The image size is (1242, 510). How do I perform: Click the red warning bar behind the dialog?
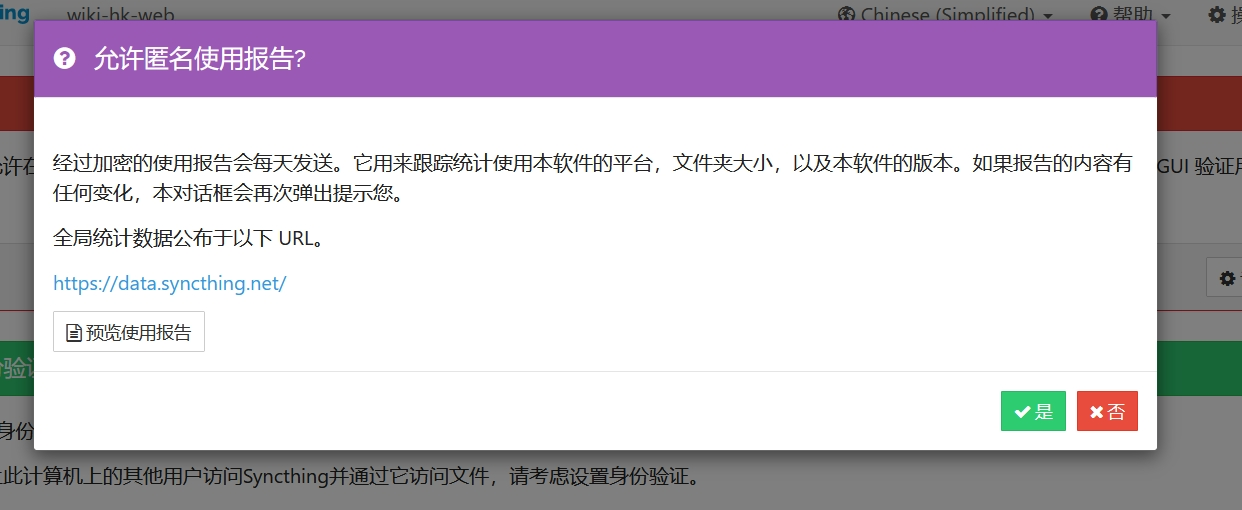click(x=1199, y=102)
